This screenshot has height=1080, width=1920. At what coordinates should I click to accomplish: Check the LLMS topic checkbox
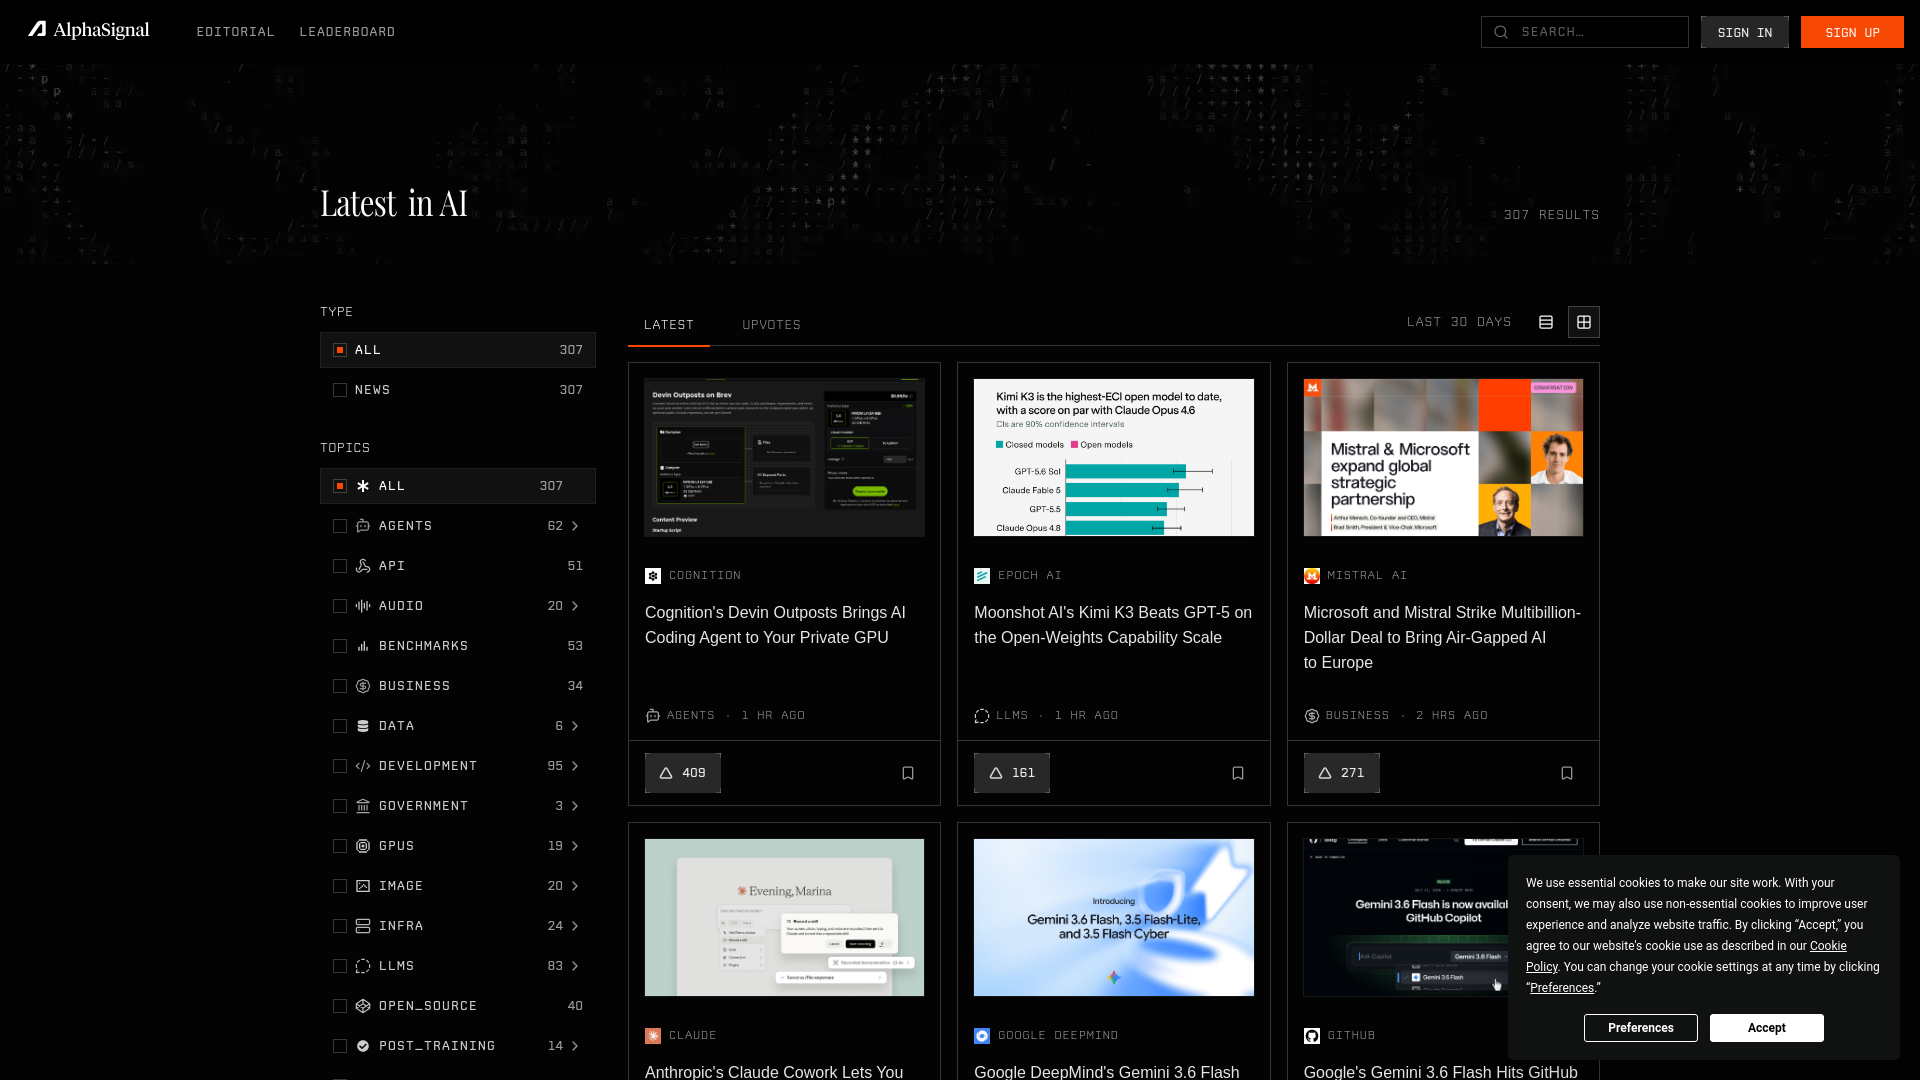(340, 966)
